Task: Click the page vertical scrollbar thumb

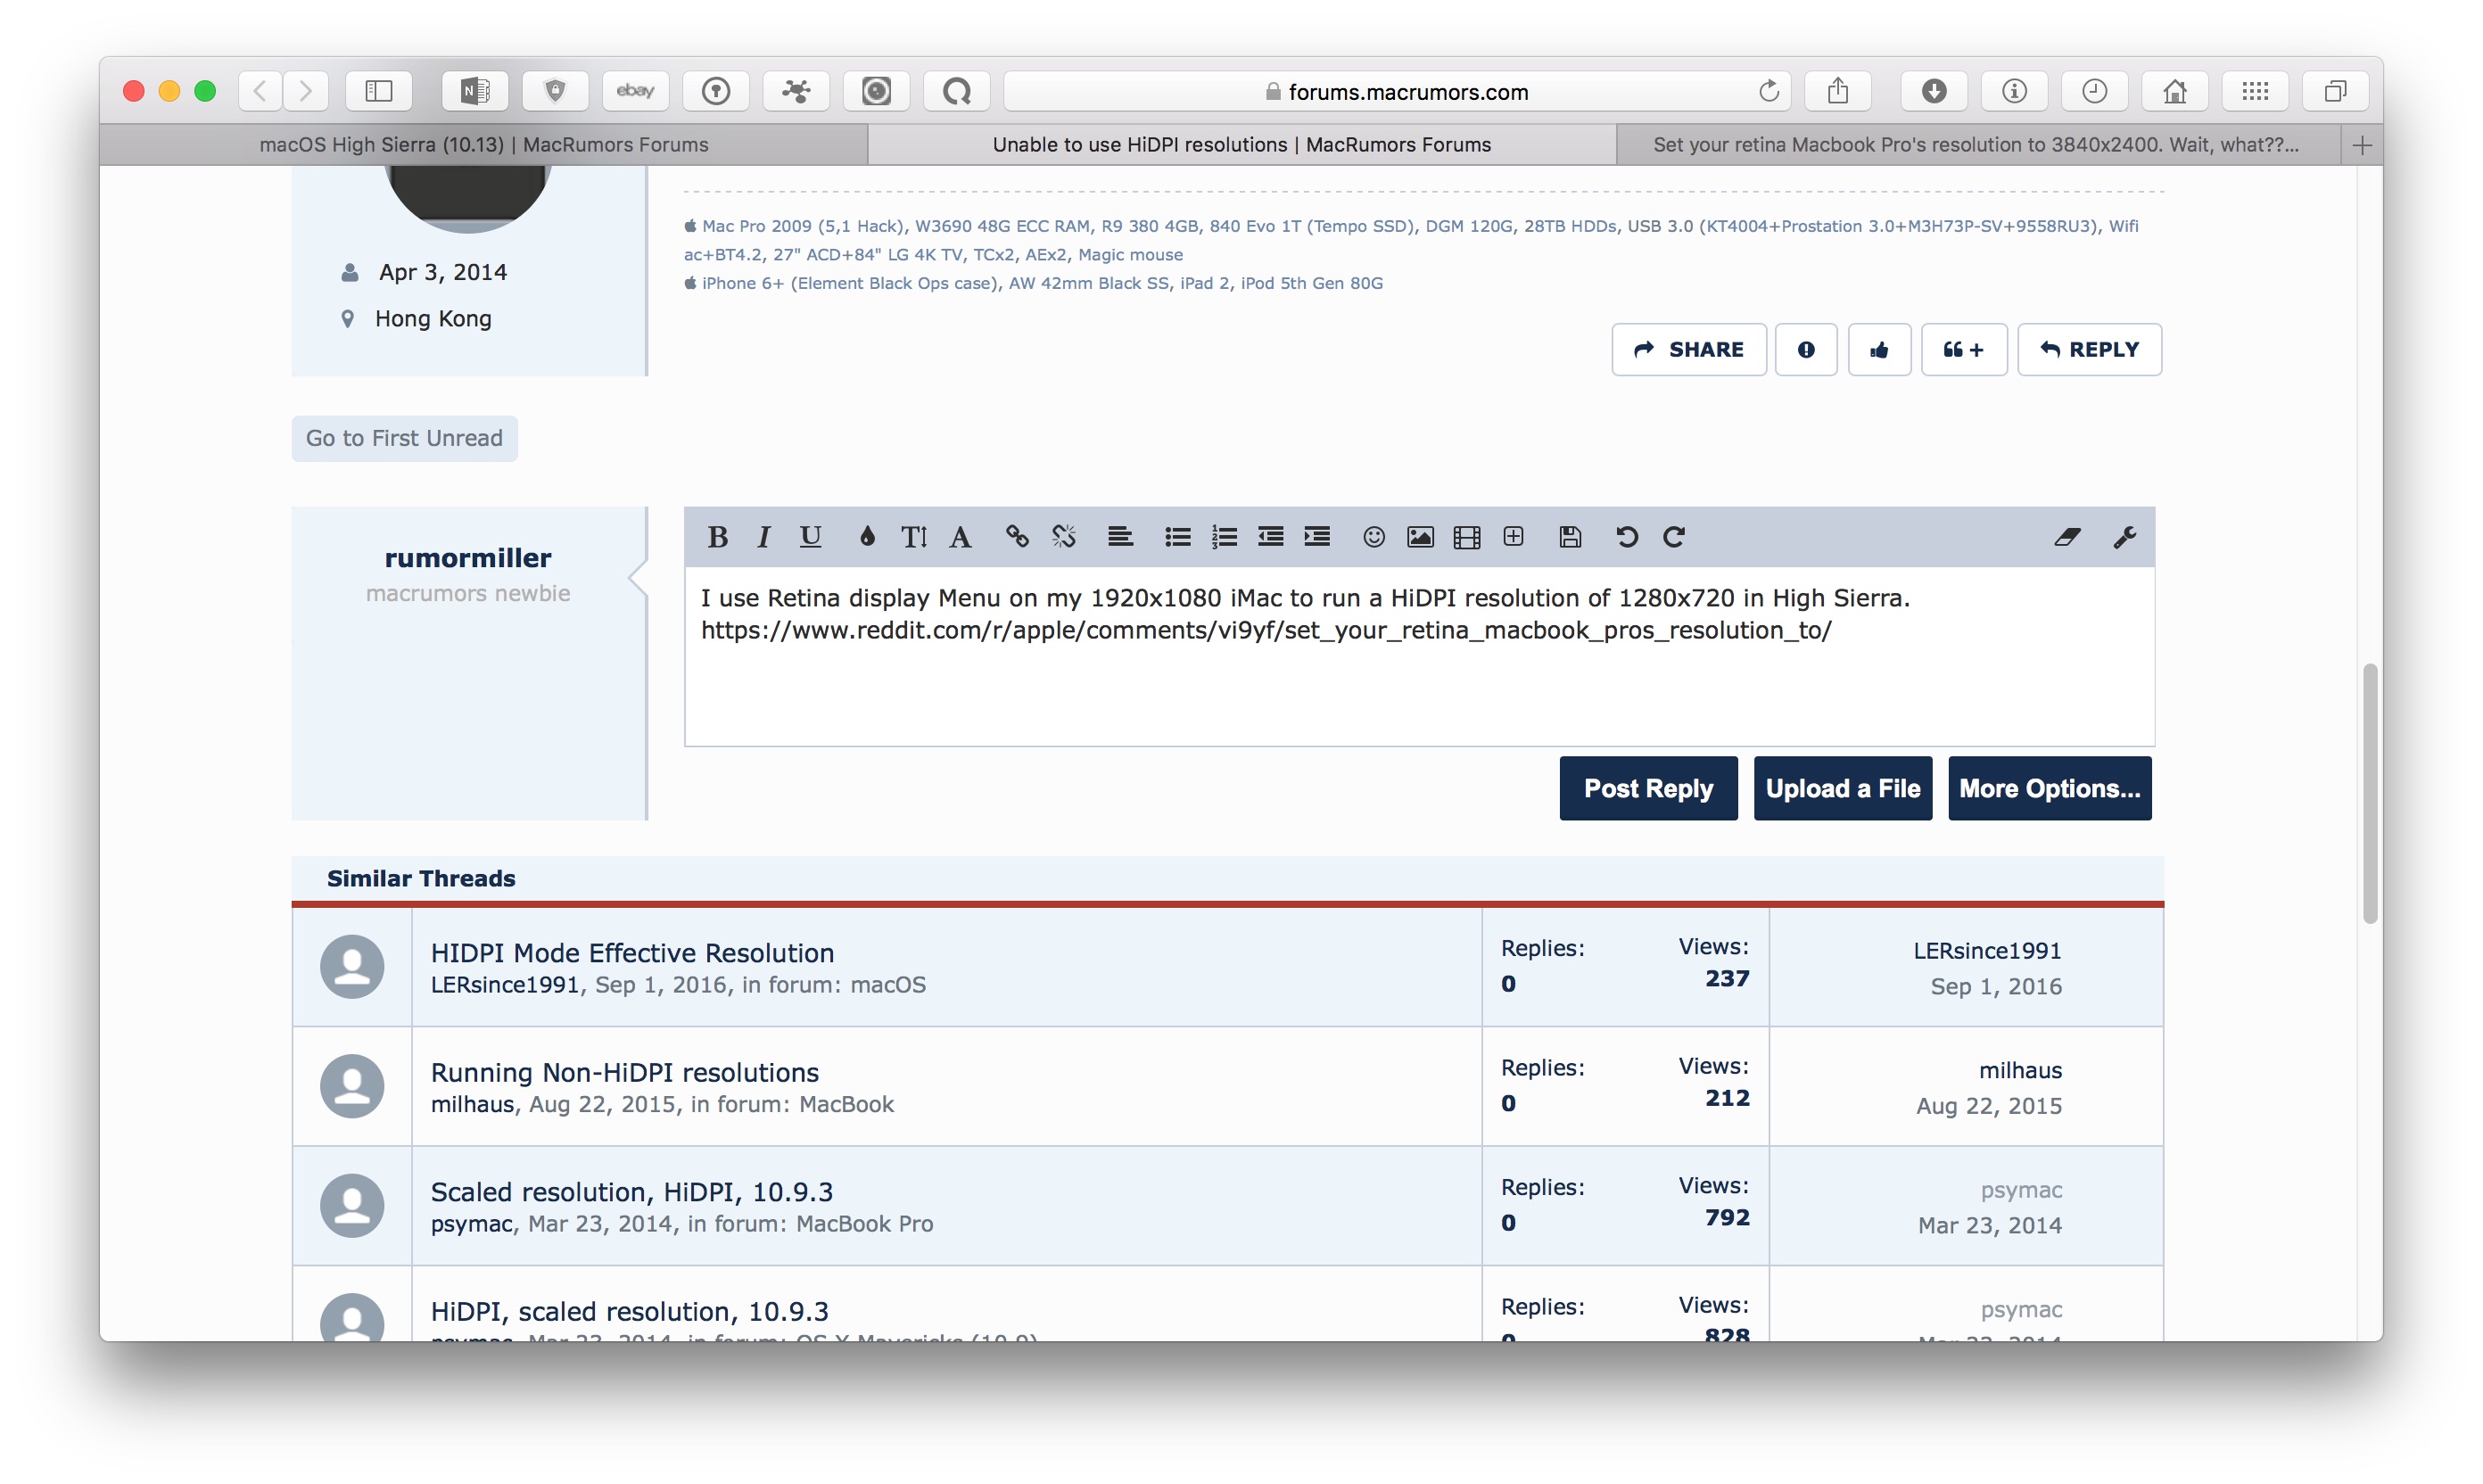Action: tap(2369, 793)
